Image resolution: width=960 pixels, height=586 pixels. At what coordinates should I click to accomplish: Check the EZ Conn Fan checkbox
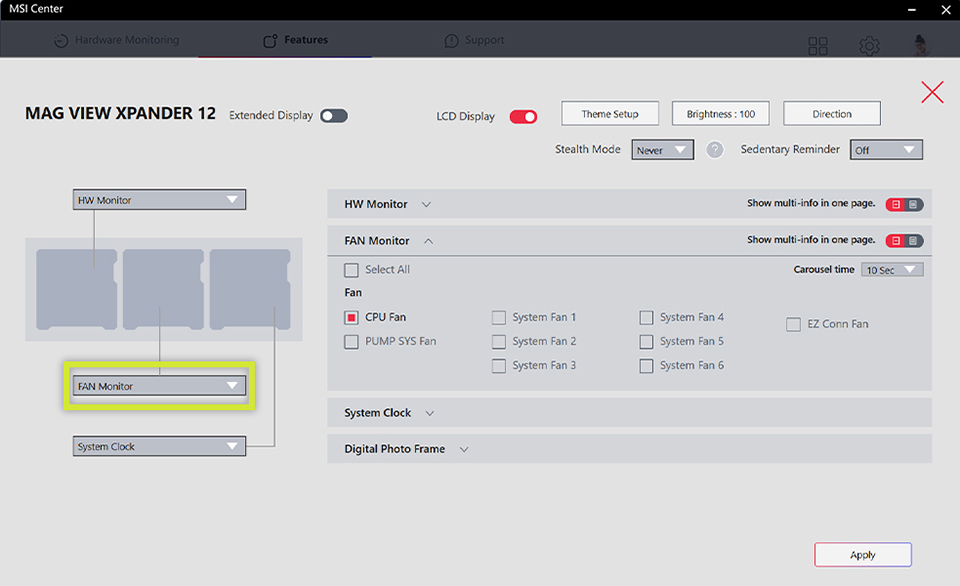click(x=793, y=324)
